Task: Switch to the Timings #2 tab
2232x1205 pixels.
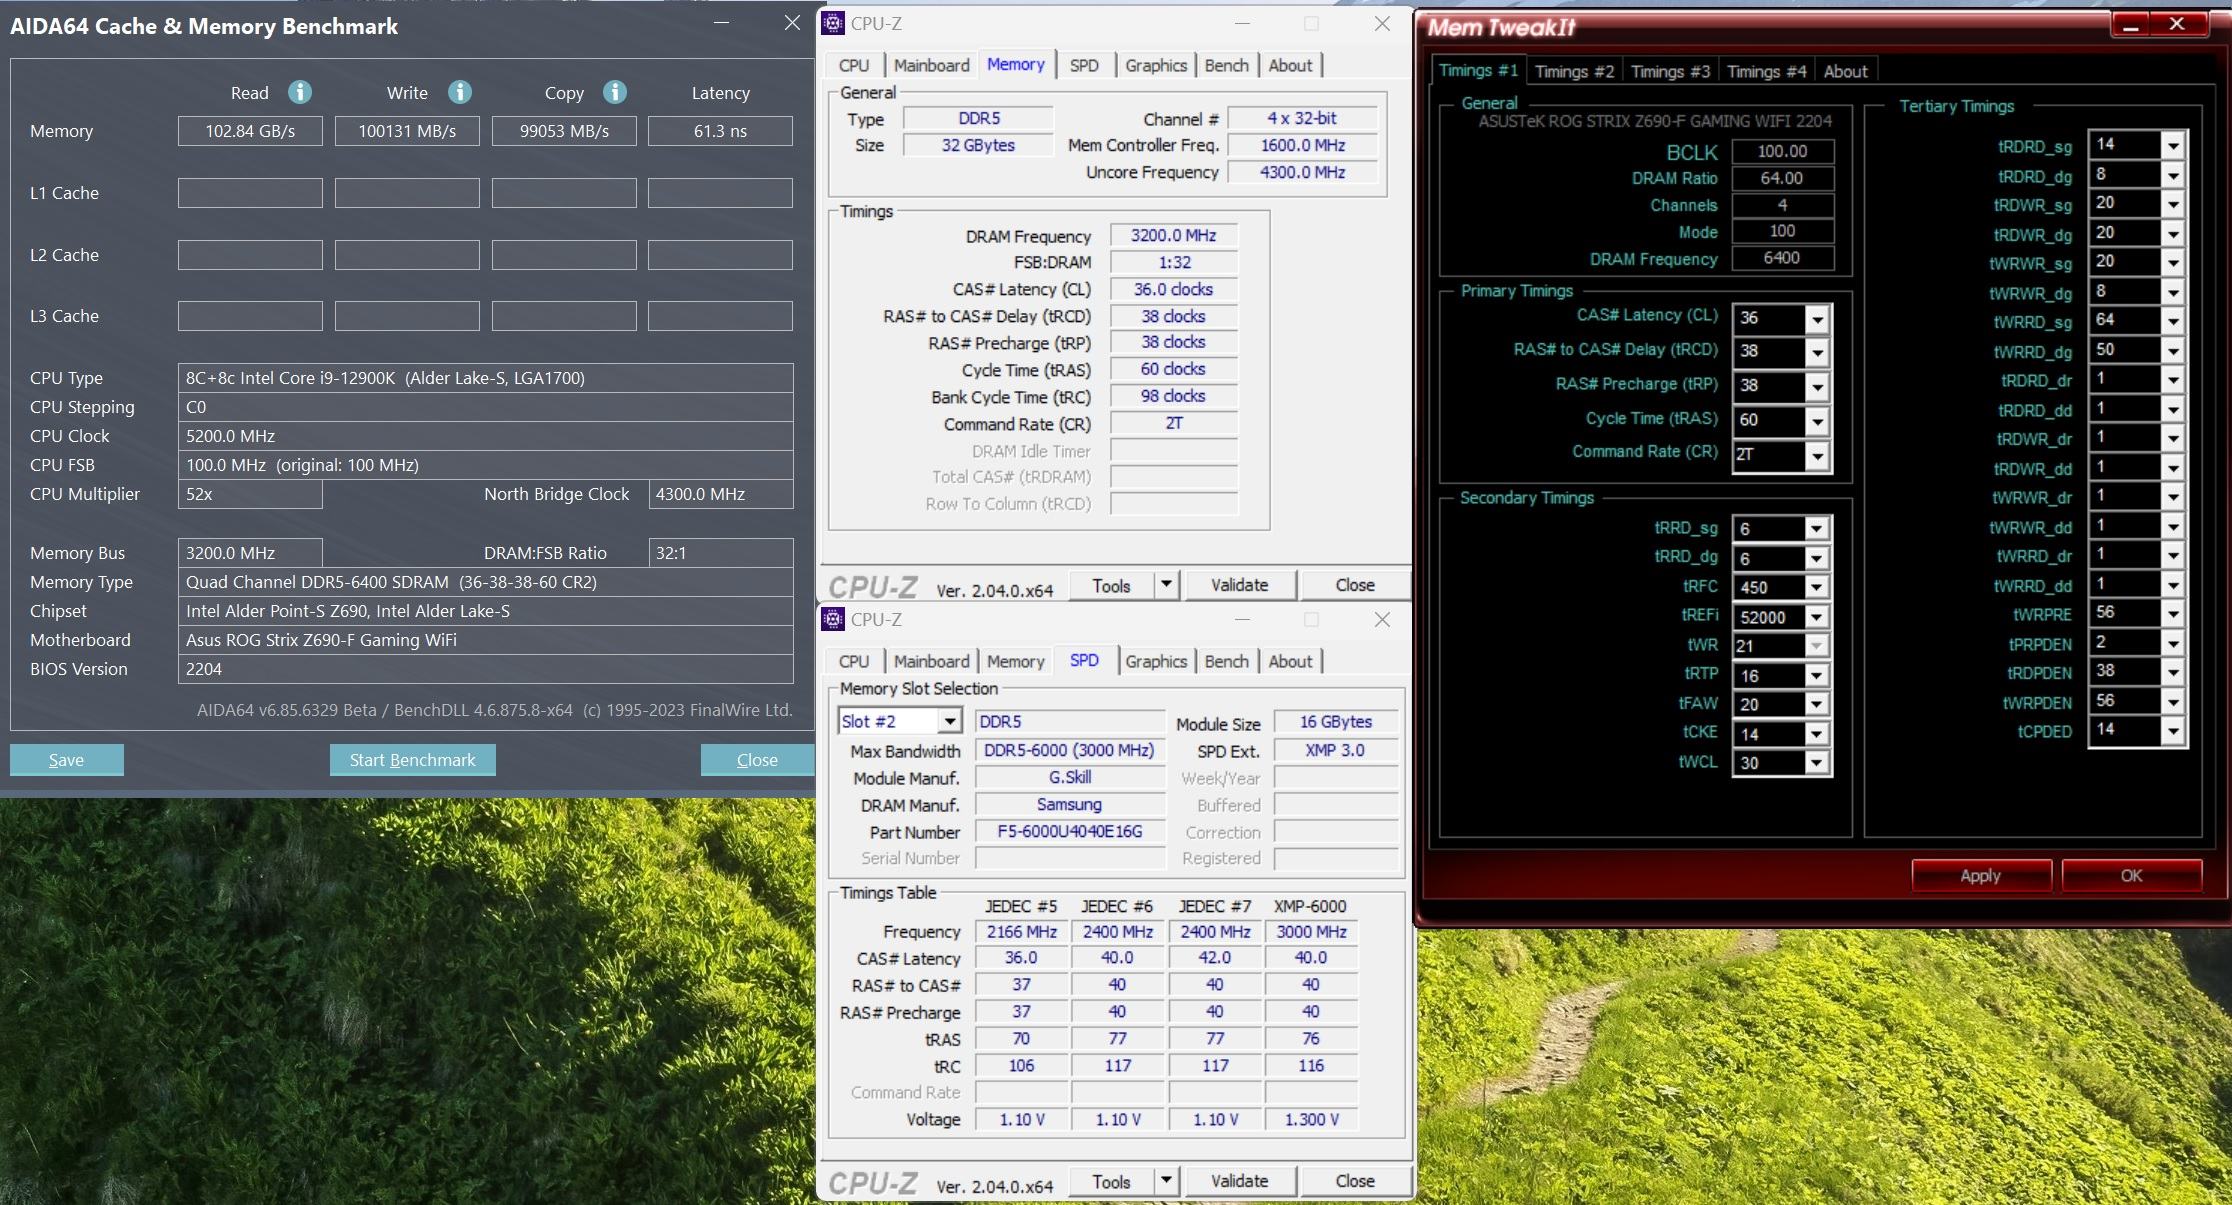Action: pyautogui.click(x=1574, y=71)
